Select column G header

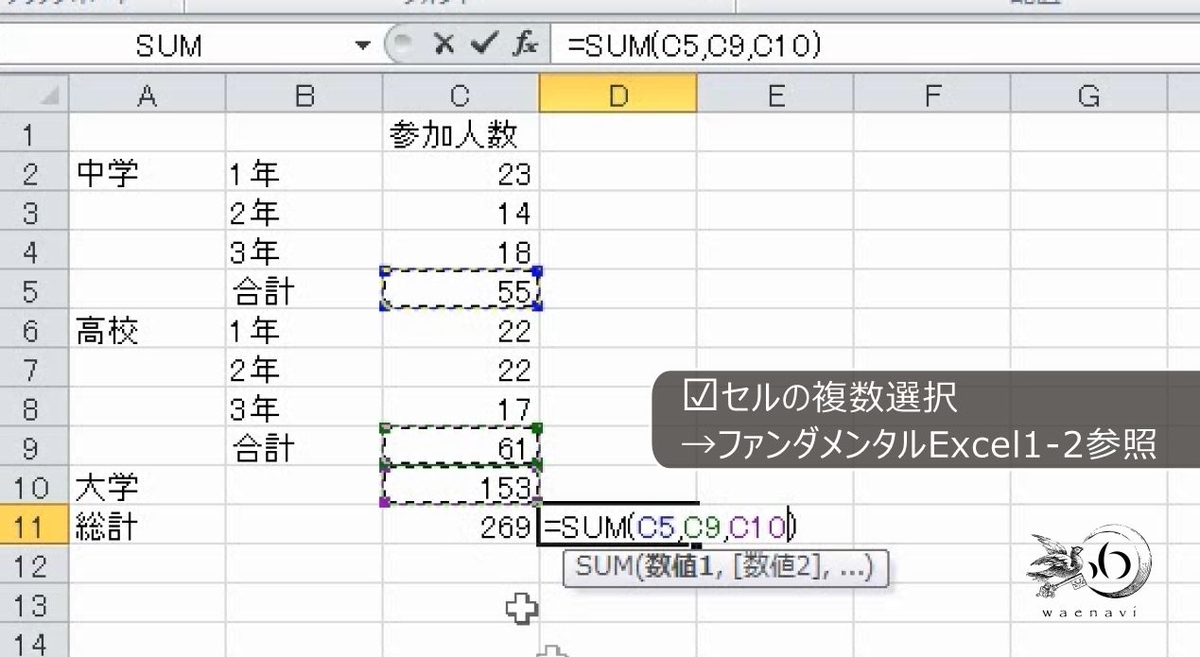pyautogui.click(x=1088, y=96)
